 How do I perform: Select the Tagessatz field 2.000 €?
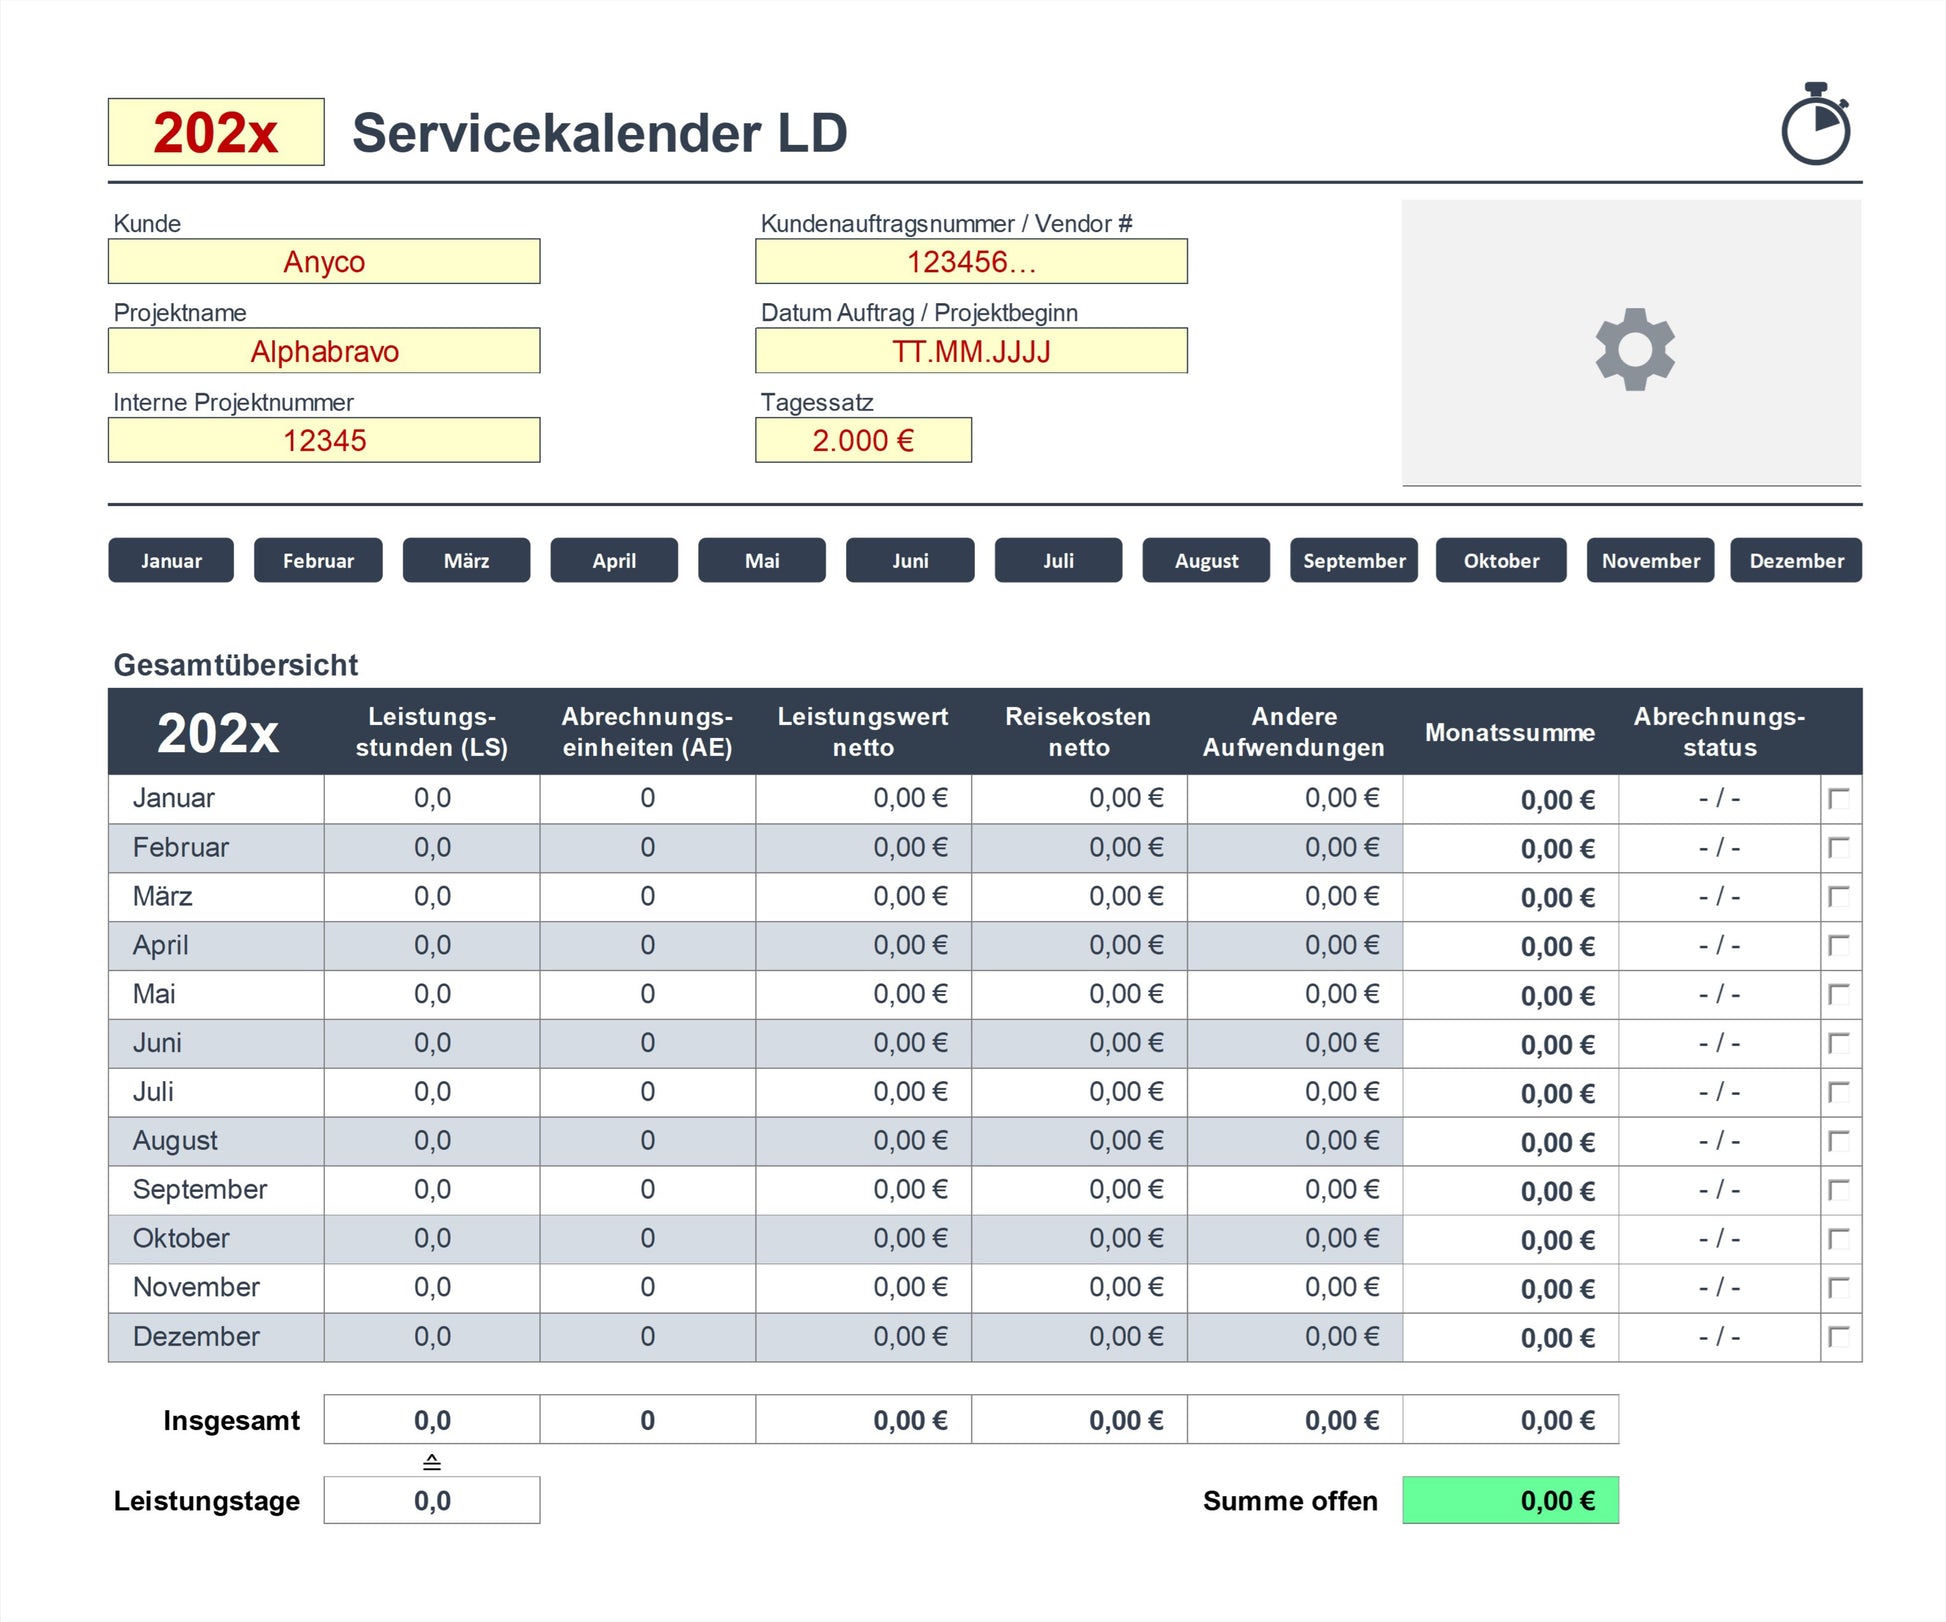(863, 440)
